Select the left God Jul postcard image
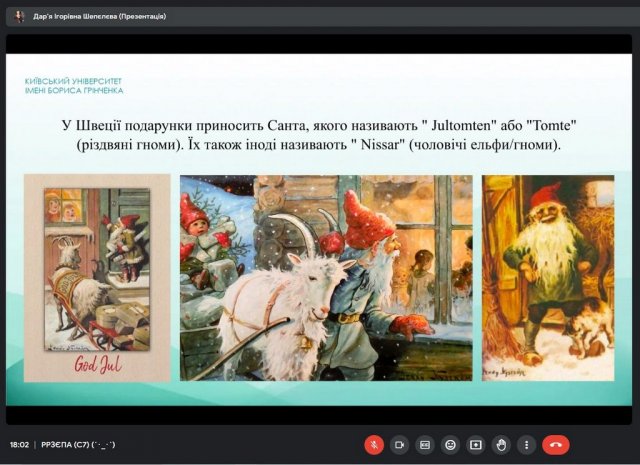Viewport: 640px width, 465px height. click(x=97, y=277)
